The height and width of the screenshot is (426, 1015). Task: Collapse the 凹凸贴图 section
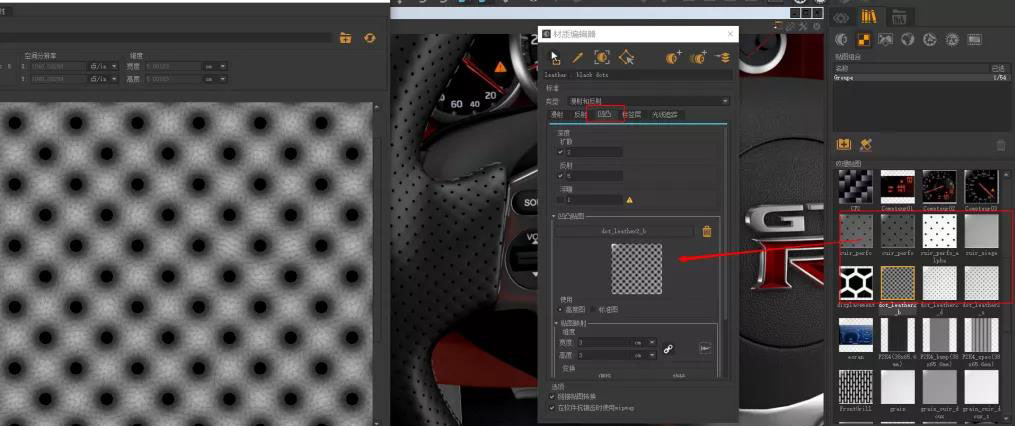[555, 216]
